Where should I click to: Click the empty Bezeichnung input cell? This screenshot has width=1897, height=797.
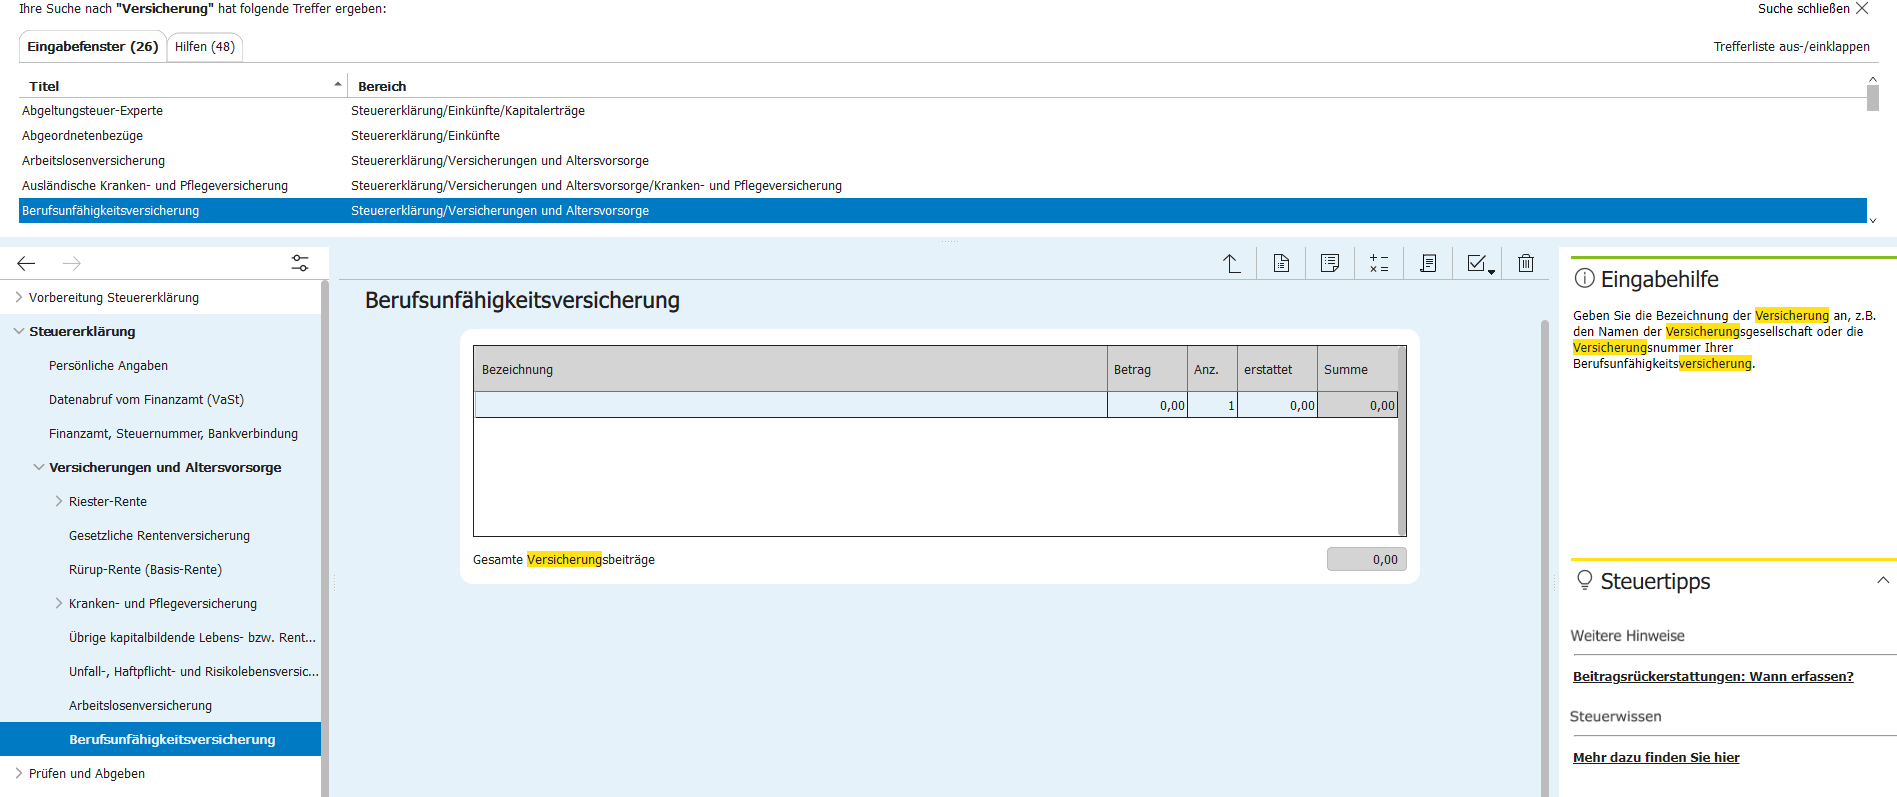(790, 405)
